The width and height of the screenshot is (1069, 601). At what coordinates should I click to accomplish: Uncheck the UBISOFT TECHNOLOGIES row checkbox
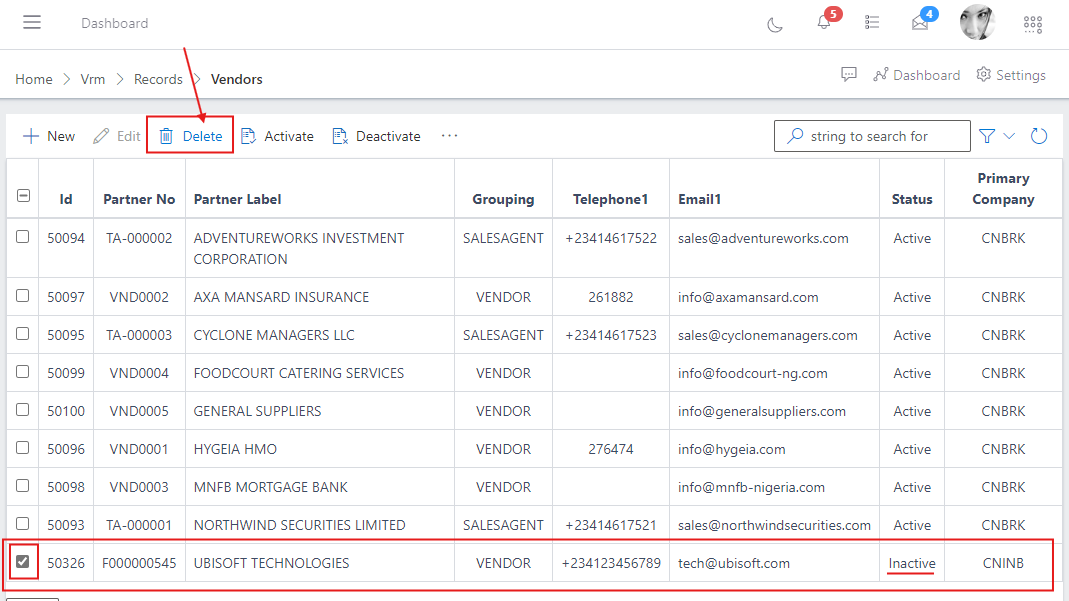22,561
